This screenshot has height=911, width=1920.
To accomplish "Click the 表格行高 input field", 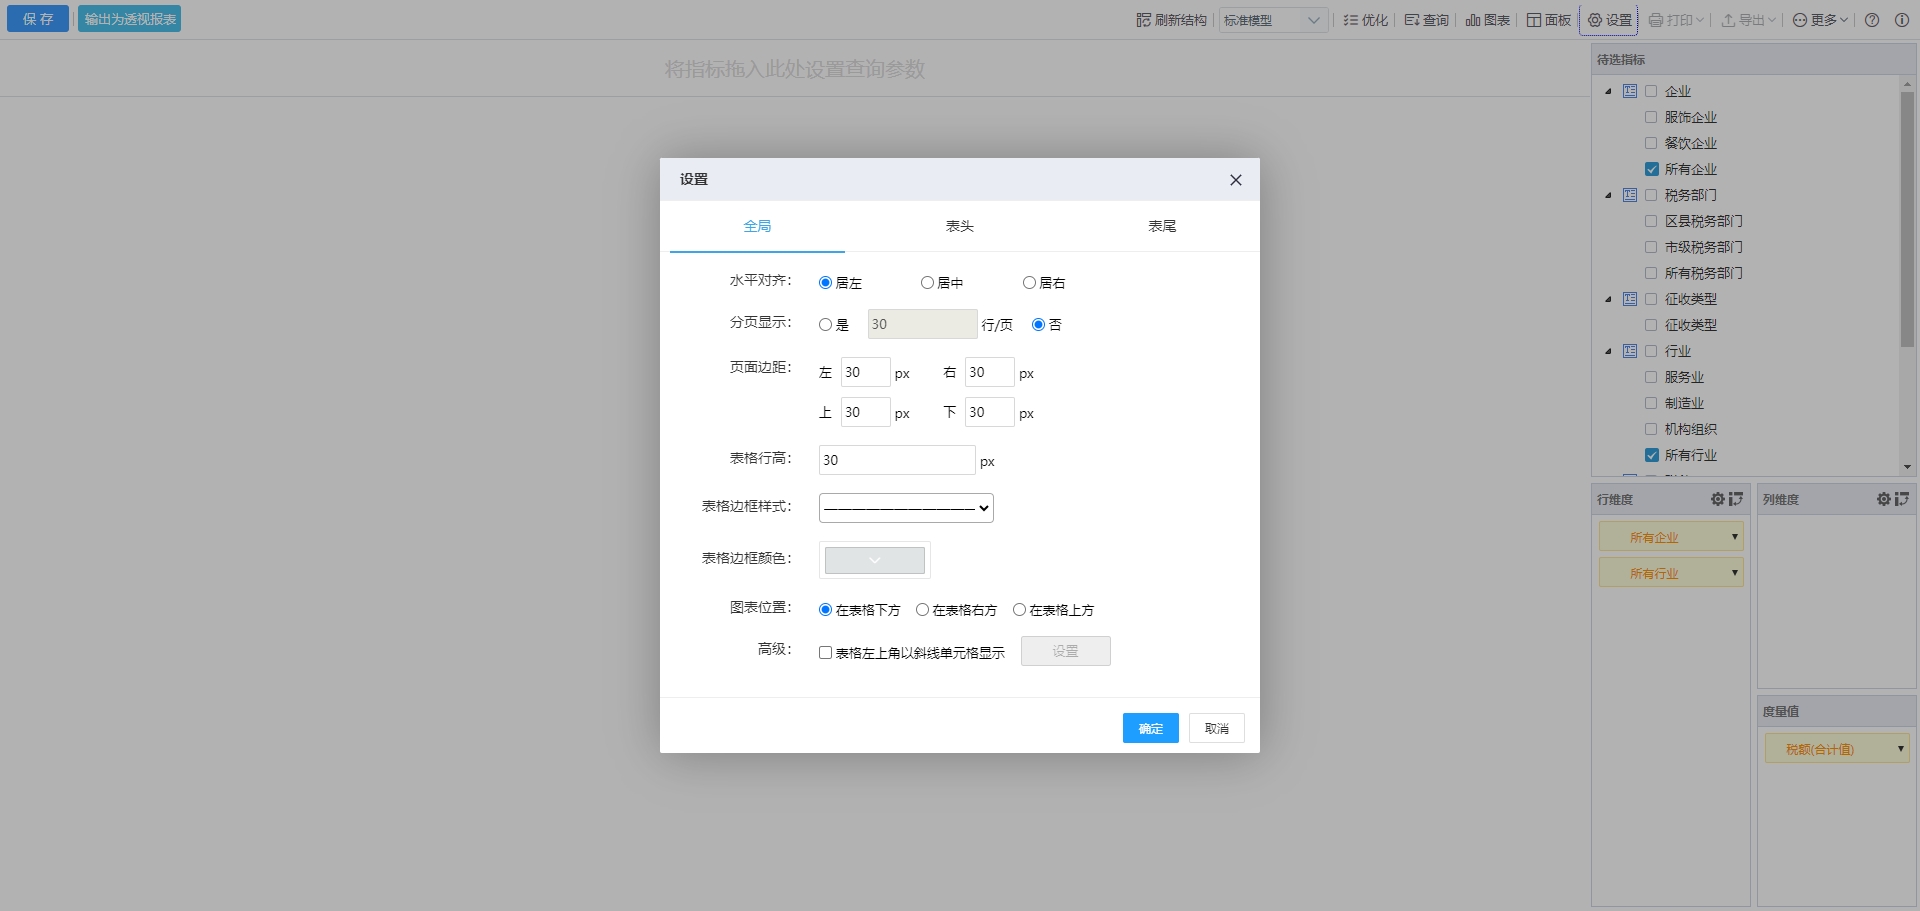I will click(896, 460).
